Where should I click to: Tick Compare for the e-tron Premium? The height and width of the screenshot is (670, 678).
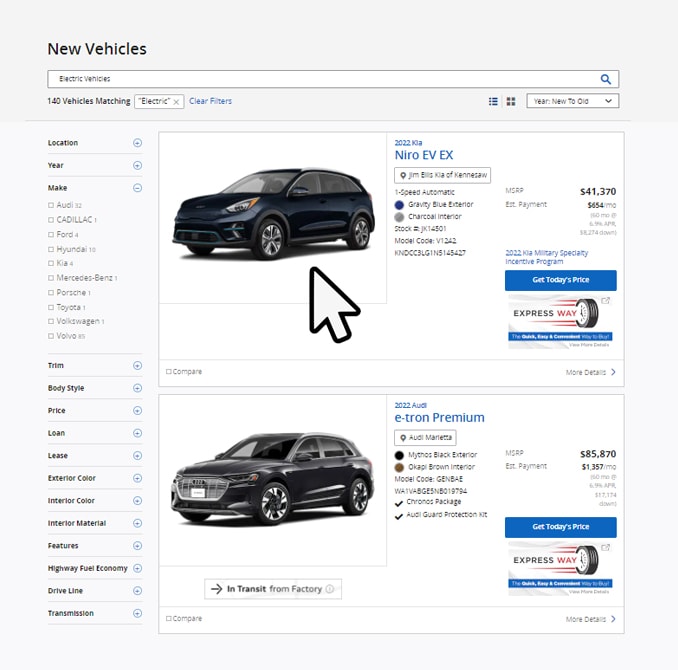(169, 619)
